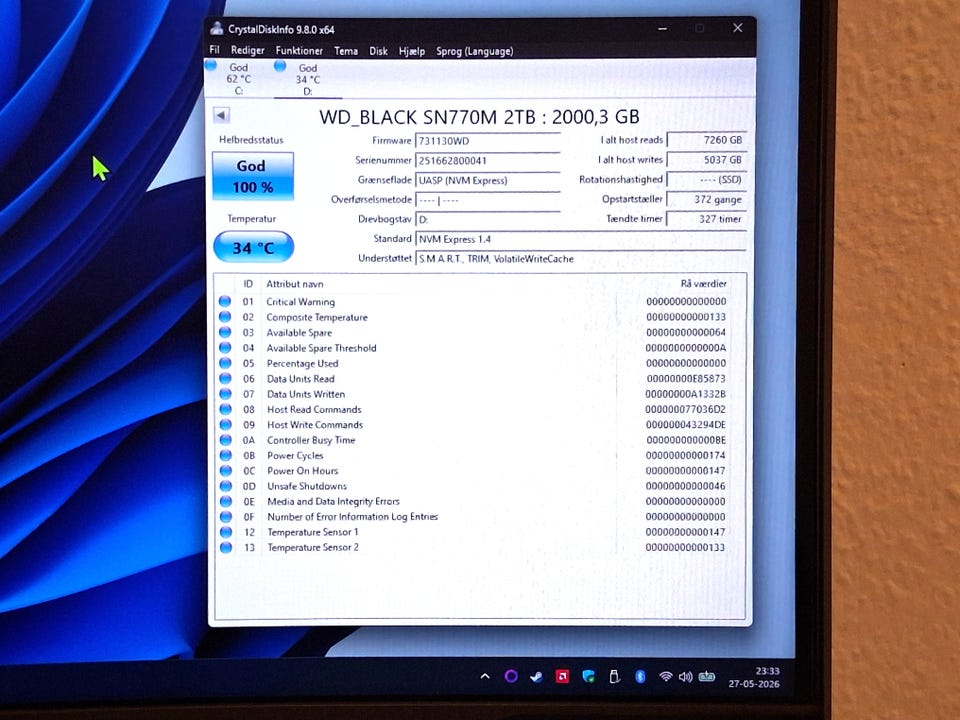
Task: Open the Rediger menu
Action: [247, 50]
